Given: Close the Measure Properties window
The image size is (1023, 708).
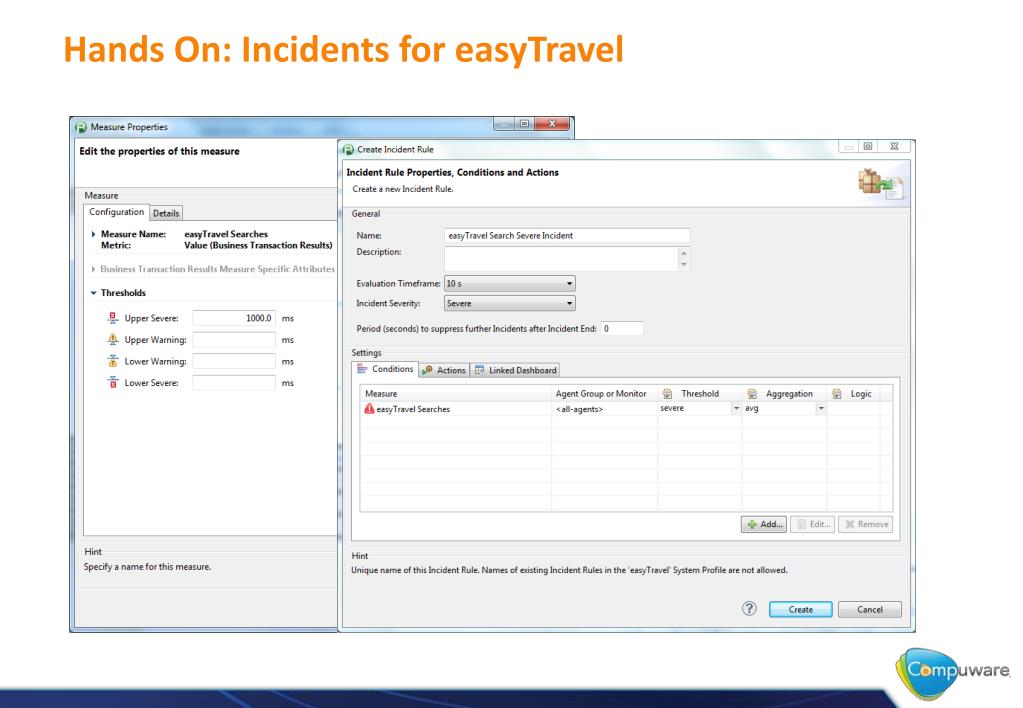Looking at the screenshot, I should [x=553, y=123].
